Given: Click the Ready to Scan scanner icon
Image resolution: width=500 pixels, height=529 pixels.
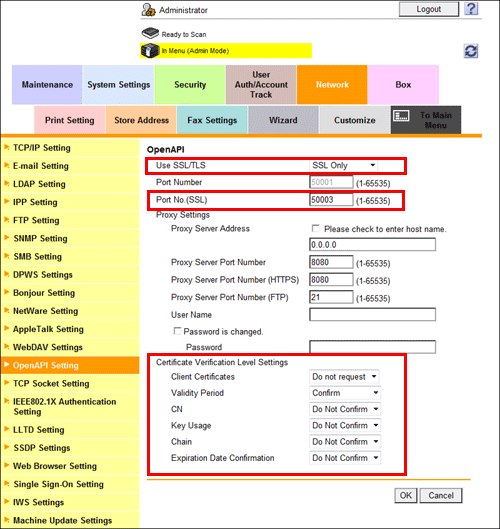Looking at the screenshot, I should coord(150,33).
